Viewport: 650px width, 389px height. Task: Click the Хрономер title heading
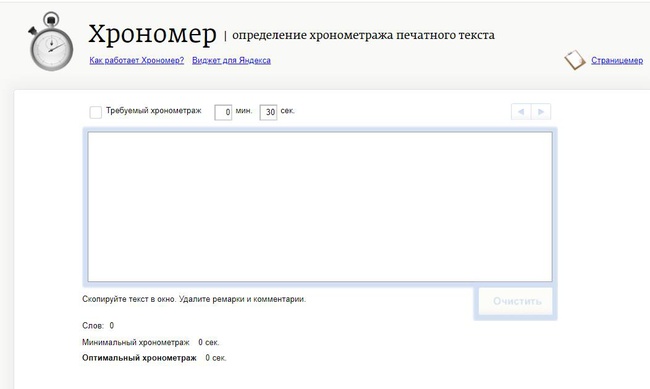click(152, 34)
